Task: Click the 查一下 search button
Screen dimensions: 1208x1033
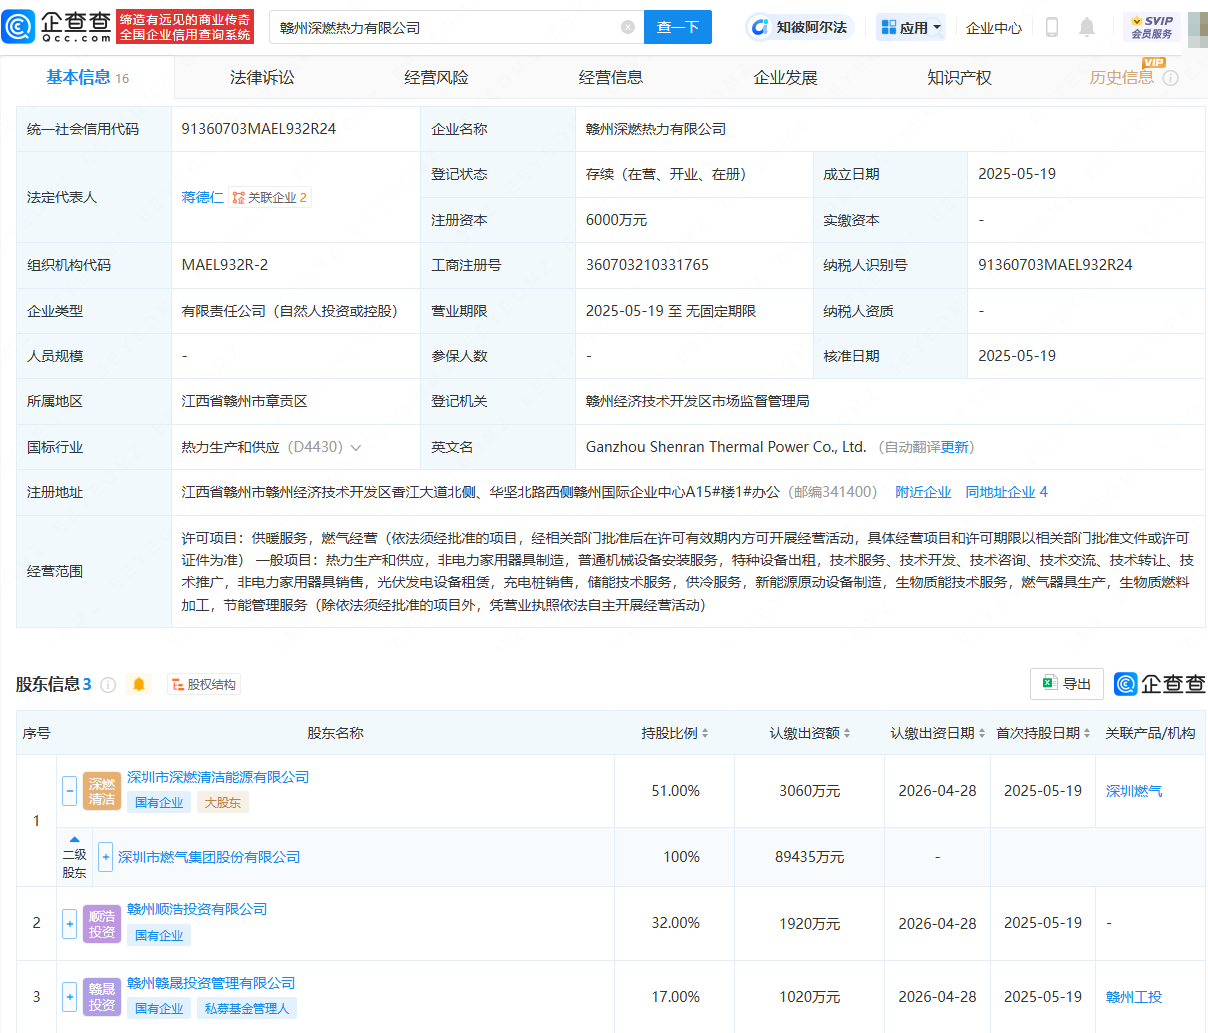Action: click(677, 28)
